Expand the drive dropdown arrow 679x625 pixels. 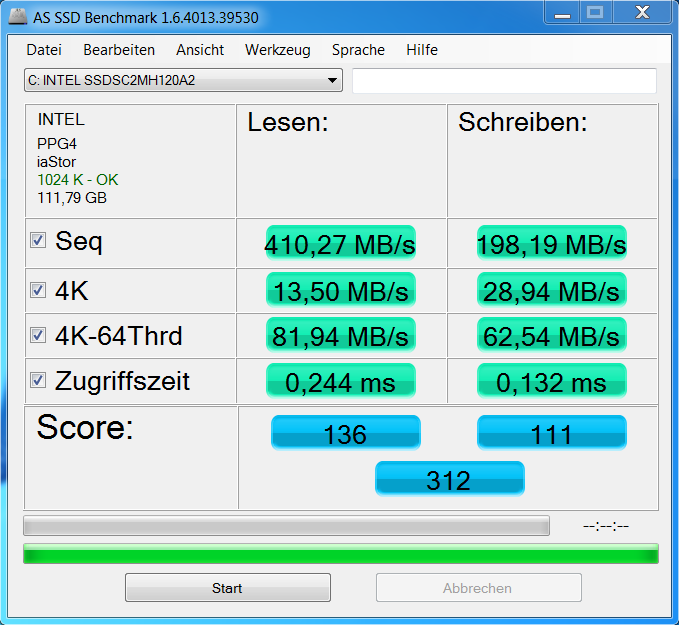click(332, 80)
